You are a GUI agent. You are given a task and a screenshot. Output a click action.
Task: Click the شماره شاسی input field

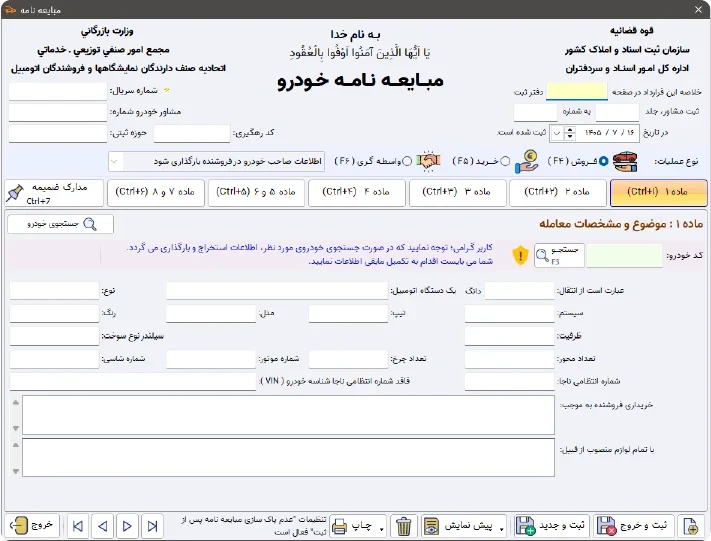(54, 359)
